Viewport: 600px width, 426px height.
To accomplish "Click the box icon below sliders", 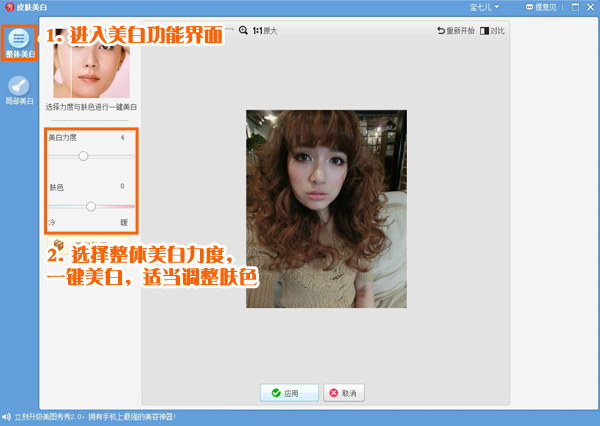I will tap(58, 244).
